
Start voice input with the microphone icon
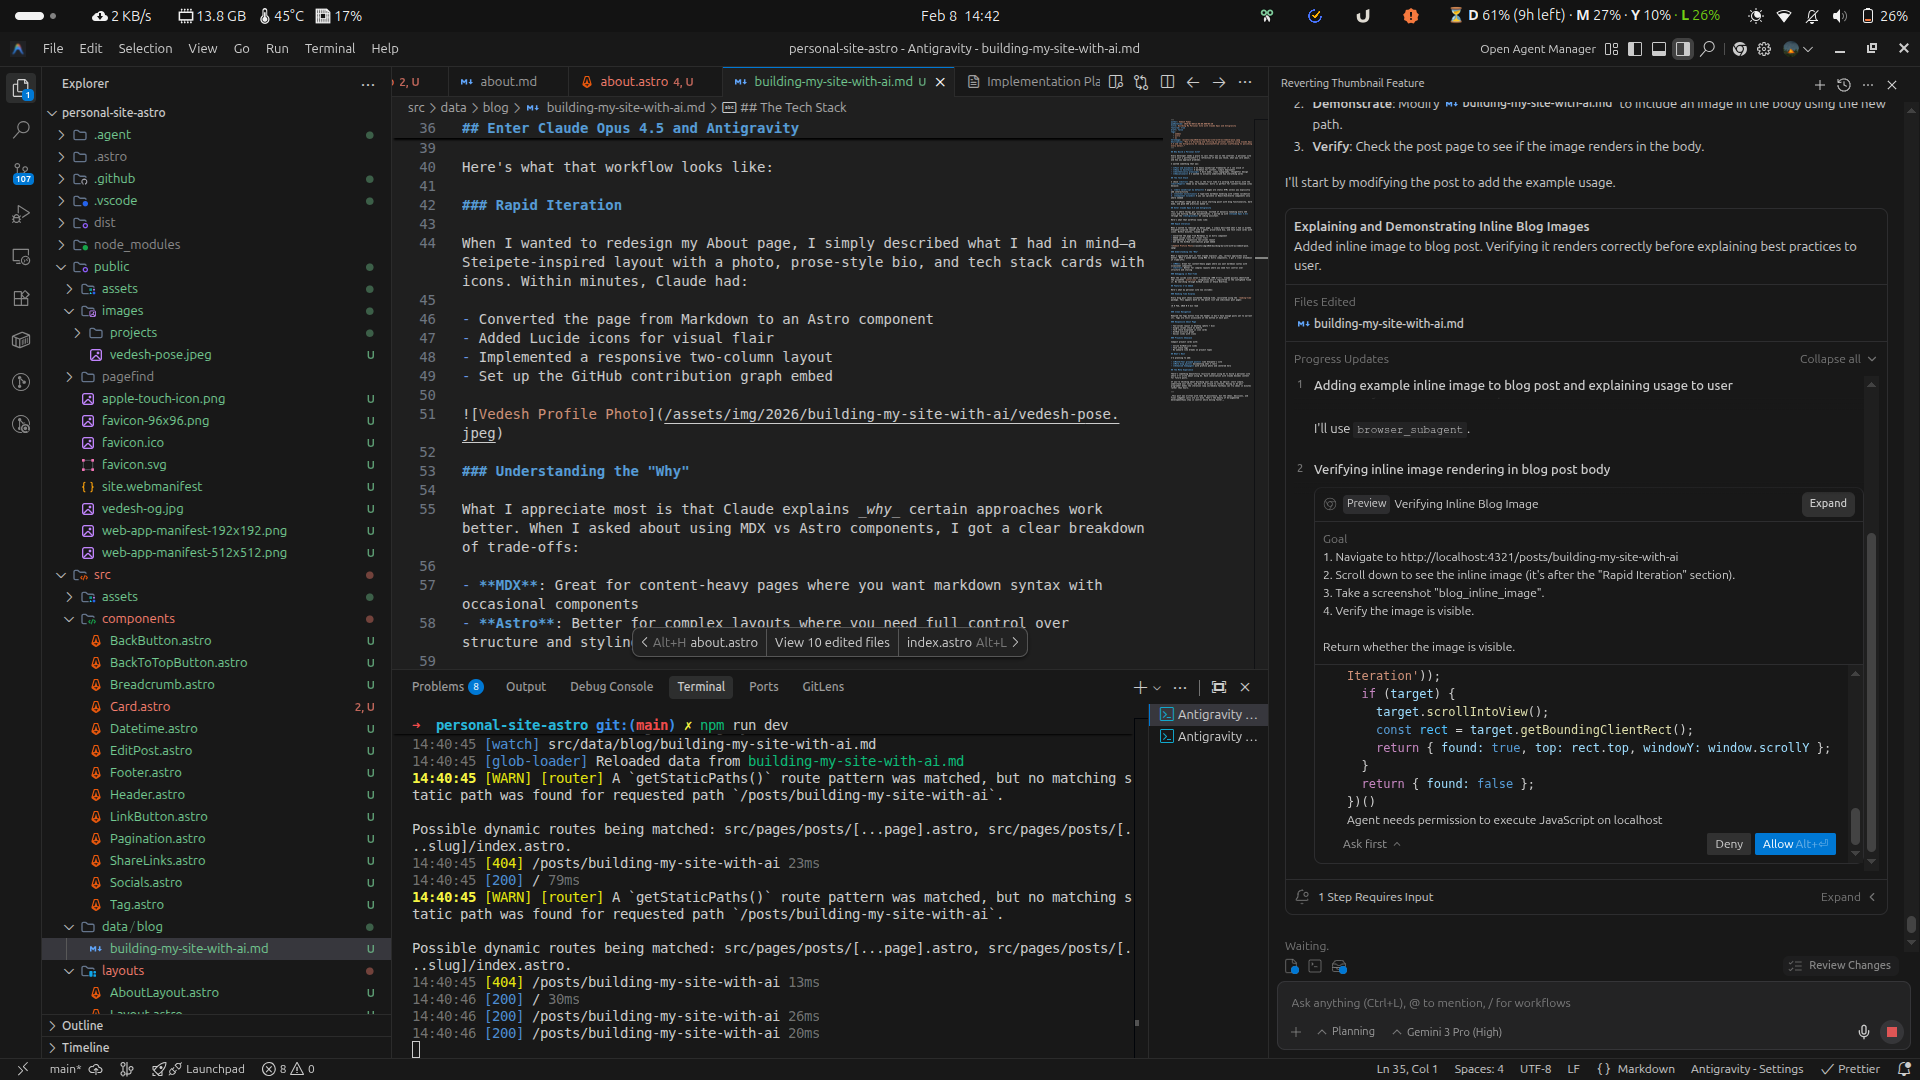[1863, 1032]
